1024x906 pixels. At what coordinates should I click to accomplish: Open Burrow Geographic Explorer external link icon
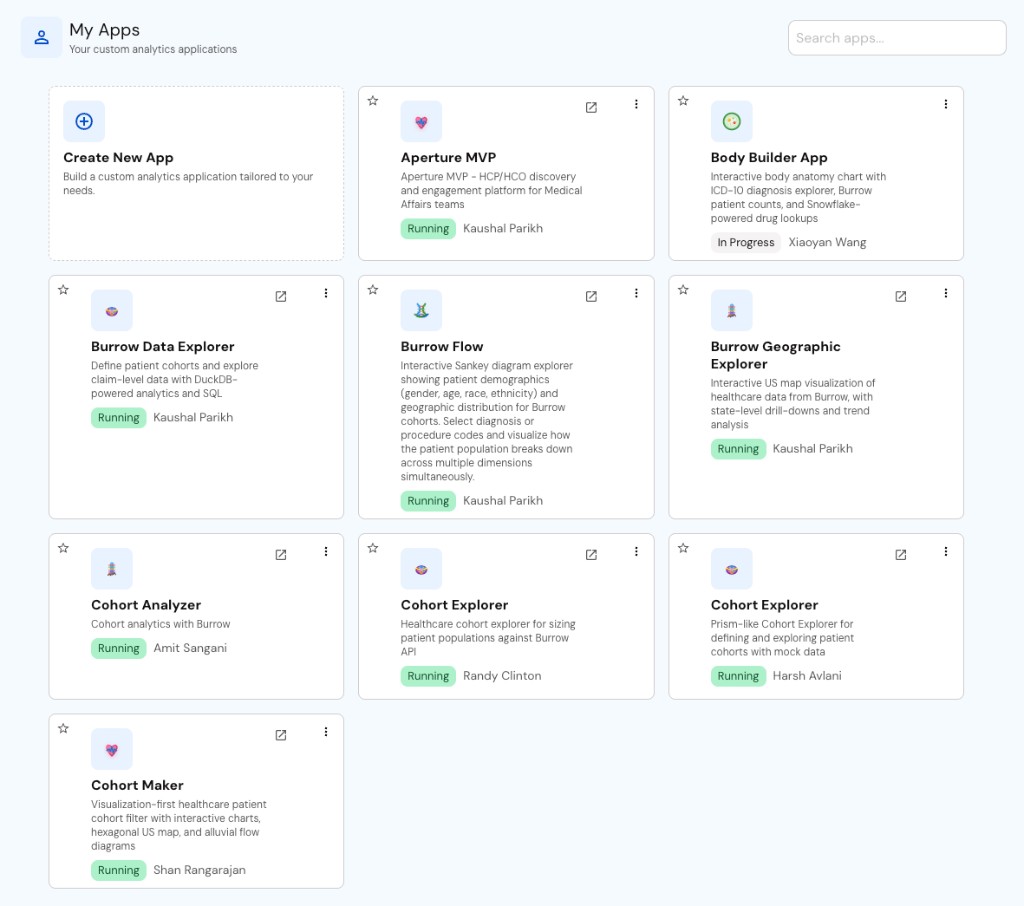click(x=901, y=297)
